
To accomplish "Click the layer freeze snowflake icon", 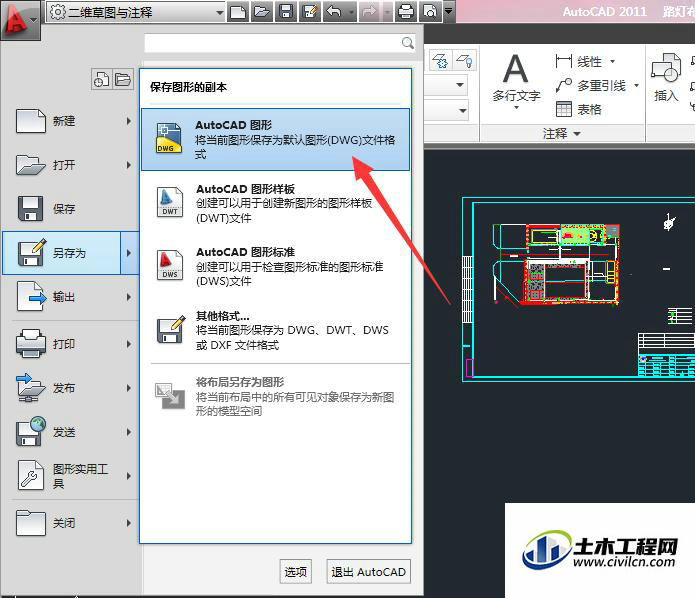I will (x=441, y=61).
